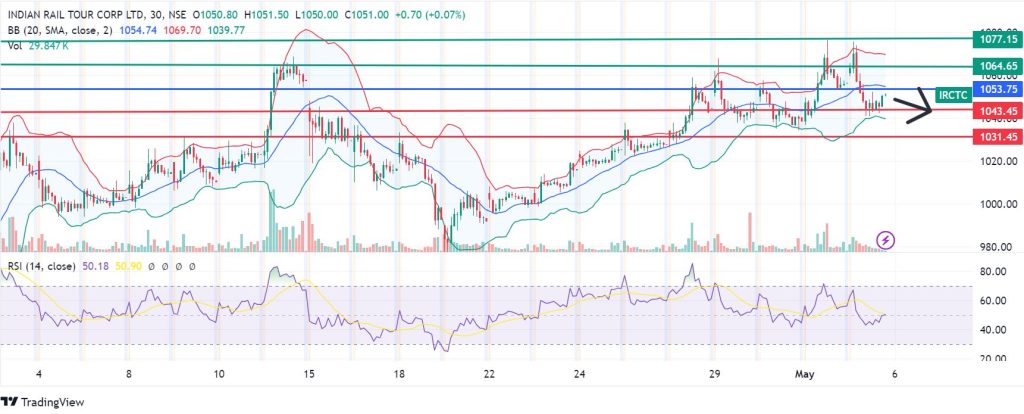1024x414 pixels.
Task: Click the 10 label on the date axis
Action: pos(219,374)
